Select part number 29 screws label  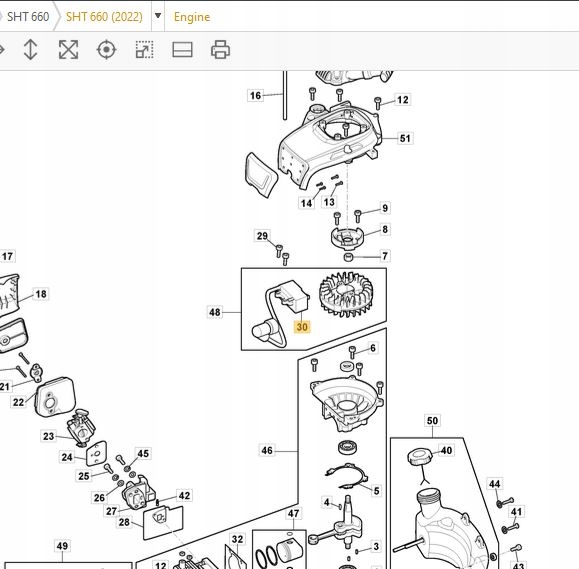click(262, 236)
